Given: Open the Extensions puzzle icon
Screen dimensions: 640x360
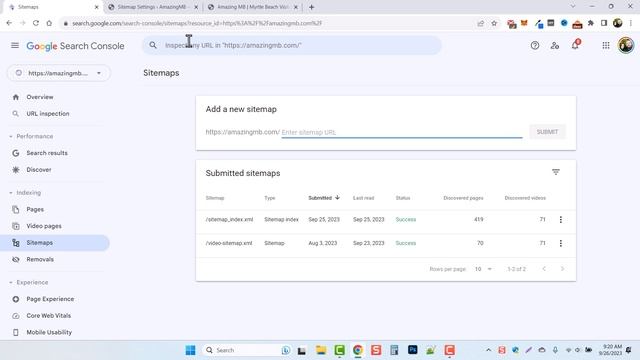Looking at the screenshot, I should (591, 23).
